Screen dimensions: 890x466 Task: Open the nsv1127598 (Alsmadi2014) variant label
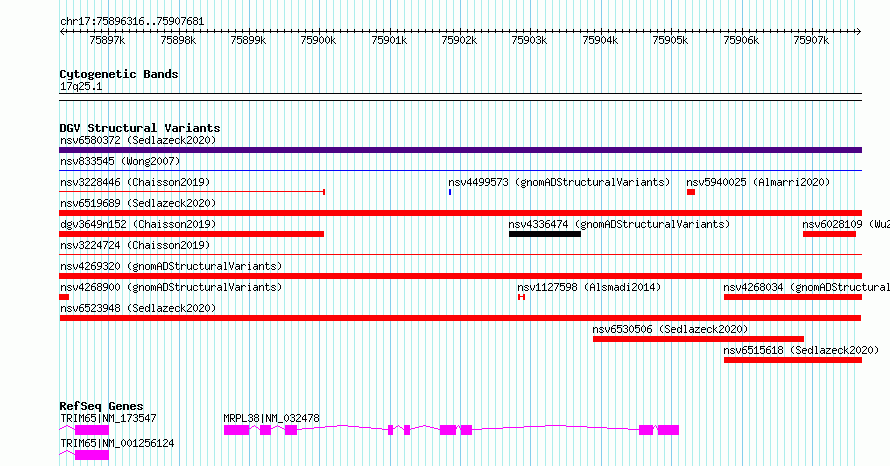pos(589,287)
